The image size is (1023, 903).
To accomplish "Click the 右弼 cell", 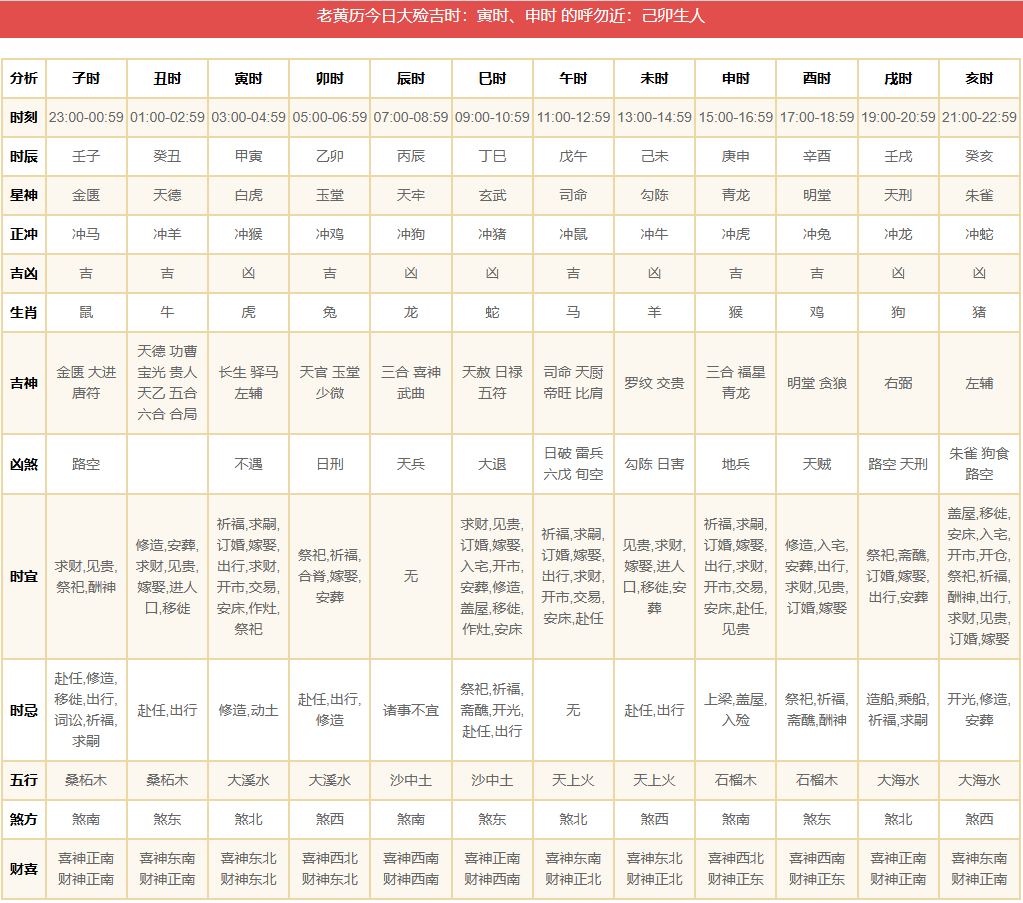I will 898,383.
